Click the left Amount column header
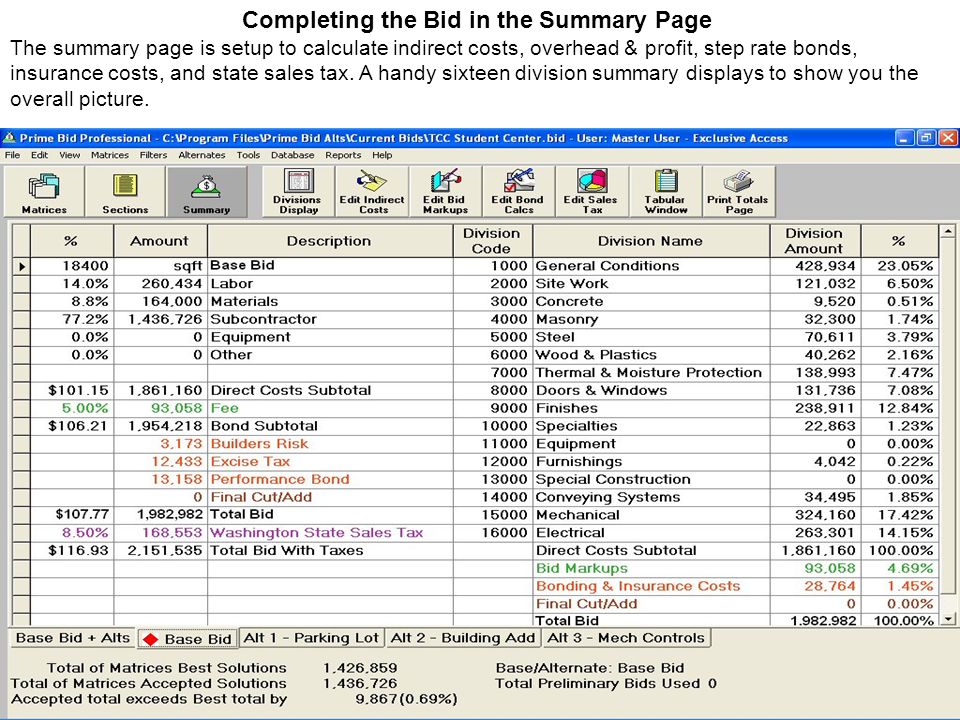 [x=160, y=241]
